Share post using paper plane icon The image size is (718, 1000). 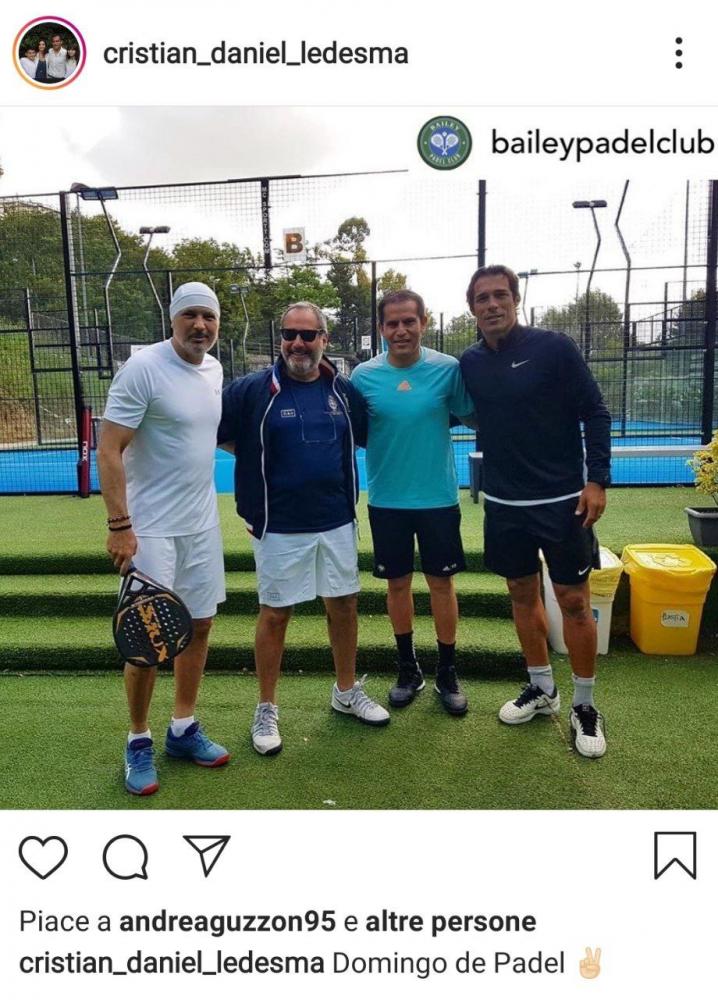206,855
